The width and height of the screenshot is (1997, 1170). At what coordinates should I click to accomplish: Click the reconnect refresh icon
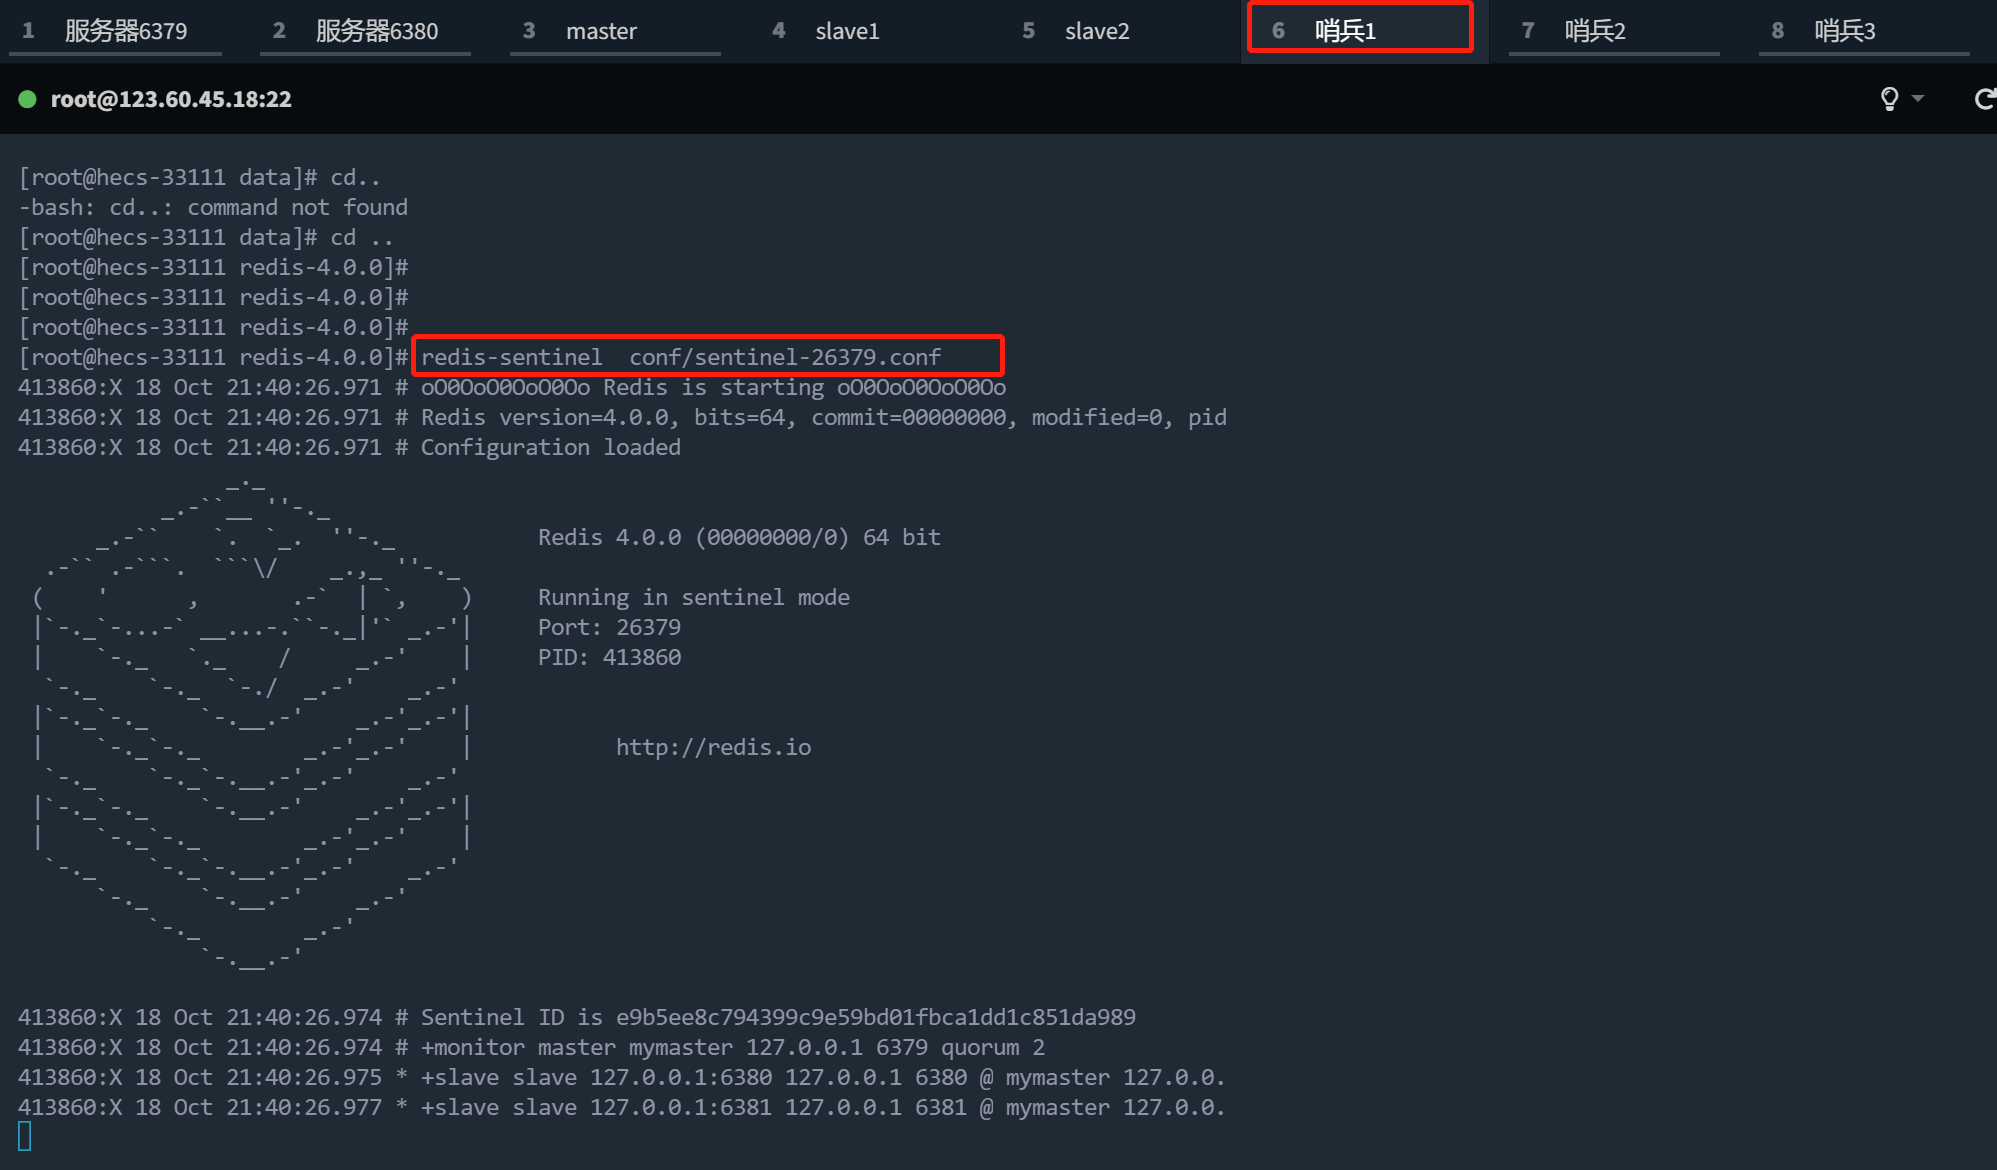(1984, 98)
